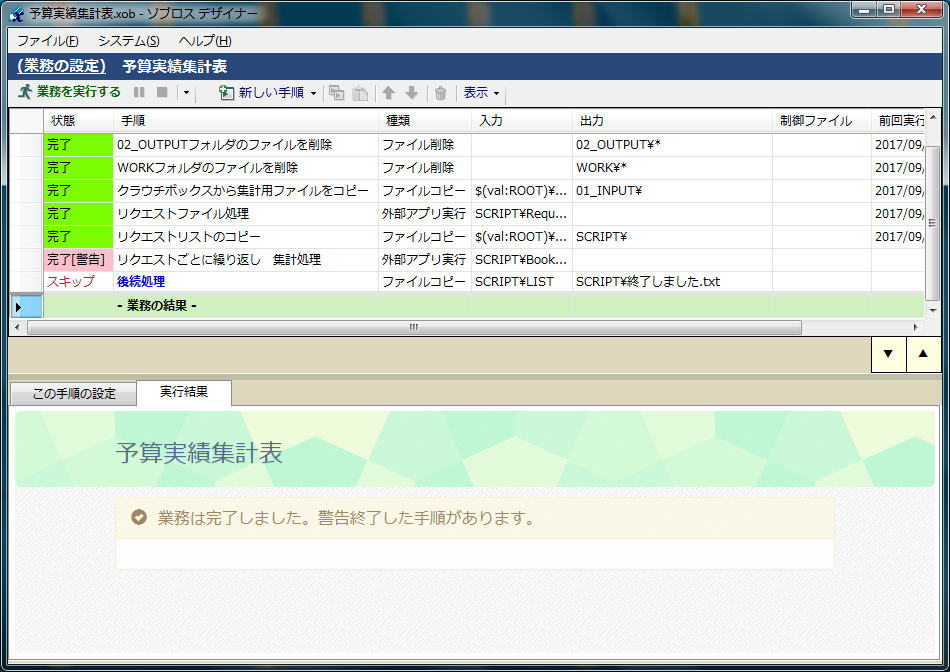Click the pause icon in toolbar
The image size is (950, 672).
click(x=139, y=92)
